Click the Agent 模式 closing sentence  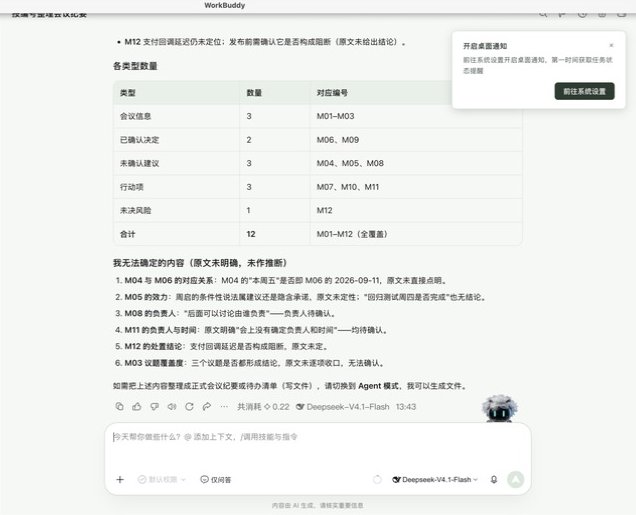pyautogui.click(x=290, y=386)
